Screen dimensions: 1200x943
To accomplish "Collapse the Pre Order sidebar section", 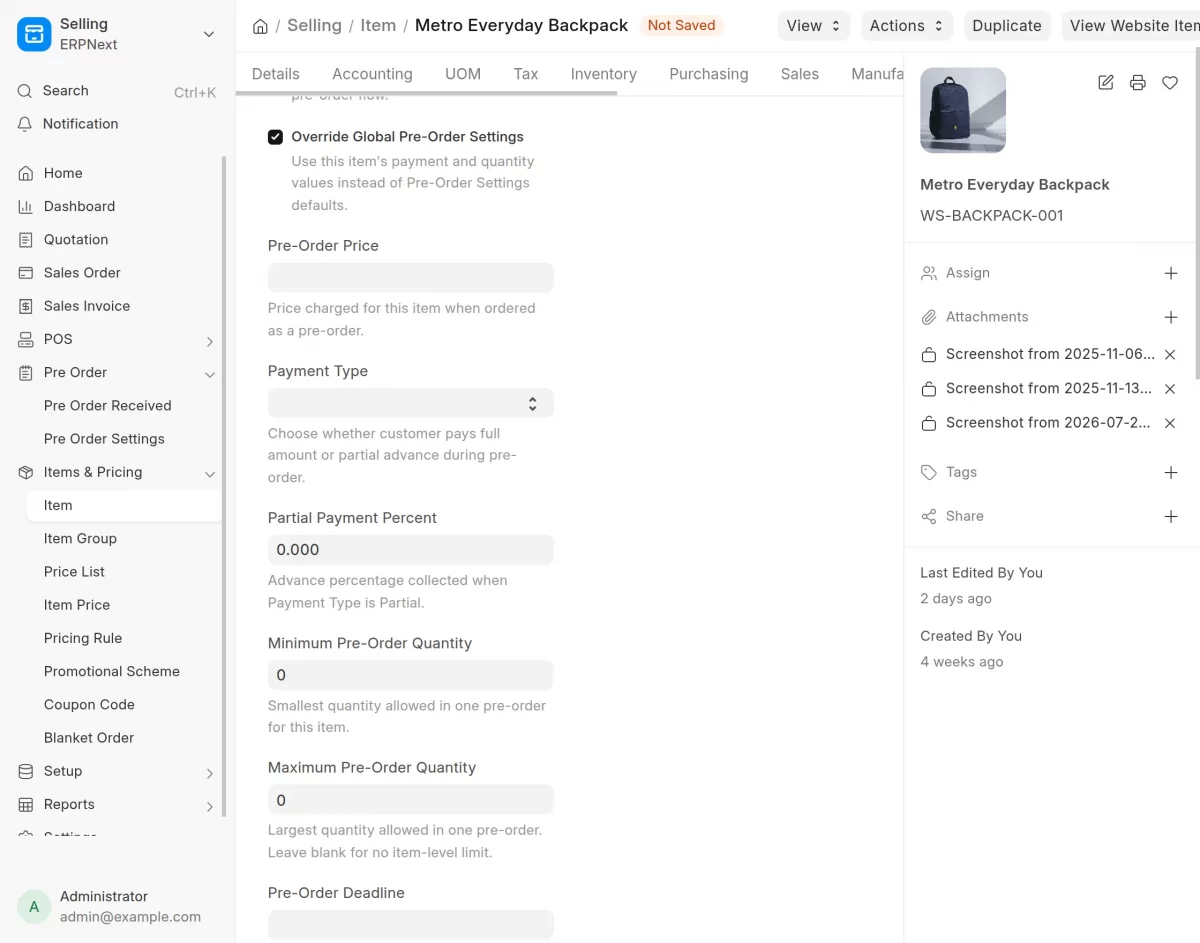I will (x=210, y=373).
